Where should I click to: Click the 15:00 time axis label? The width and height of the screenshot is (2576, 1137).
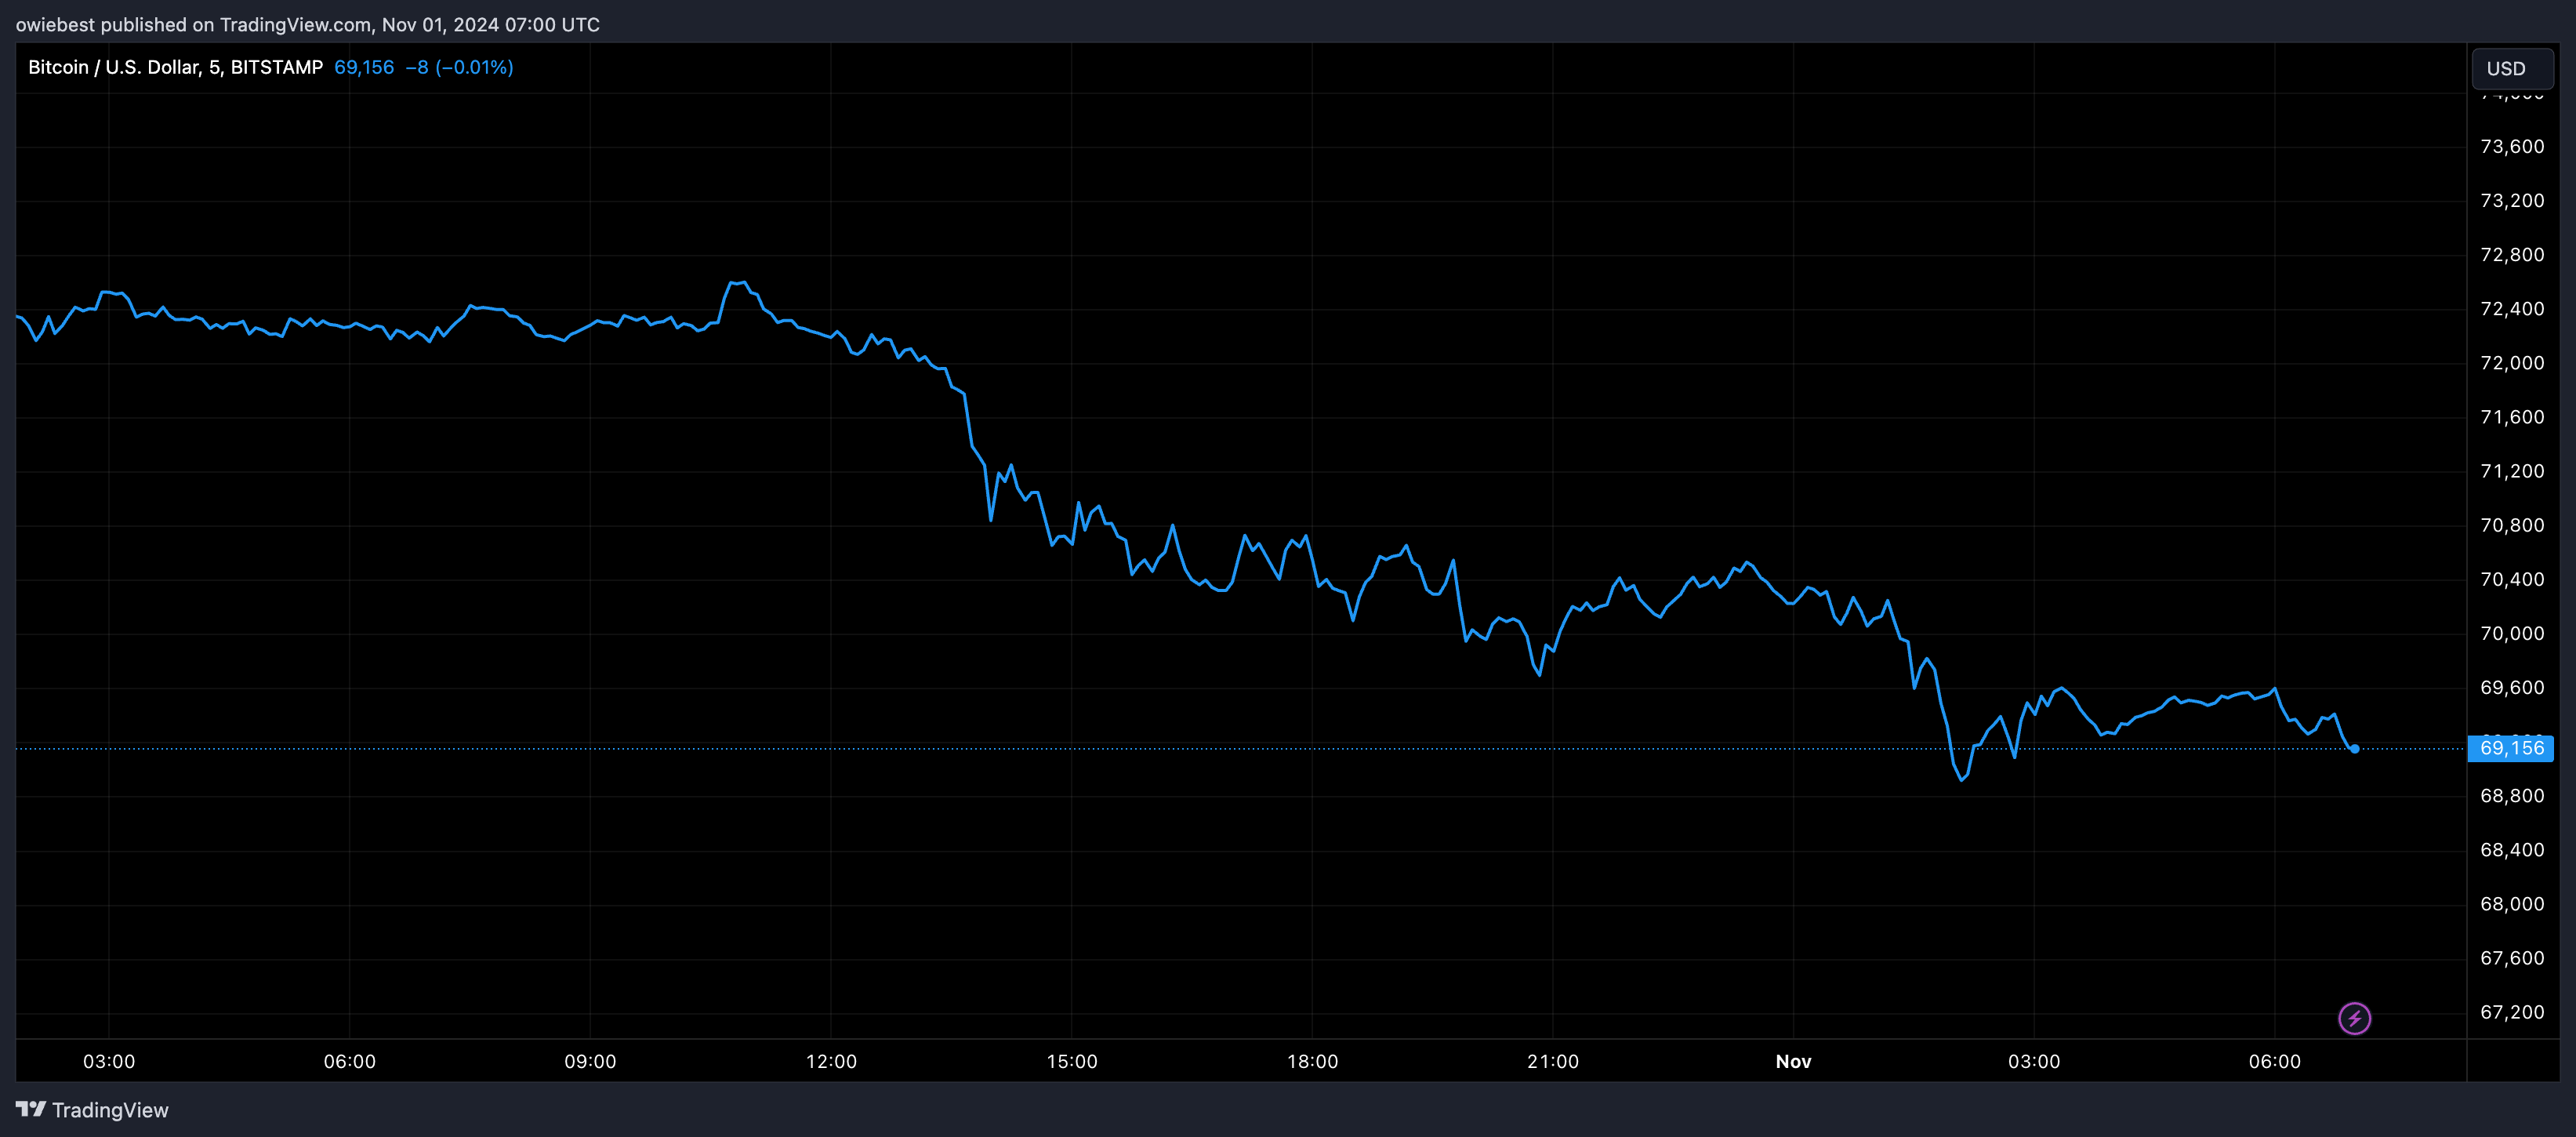pyautogui.click(x=1072, y=1061)
